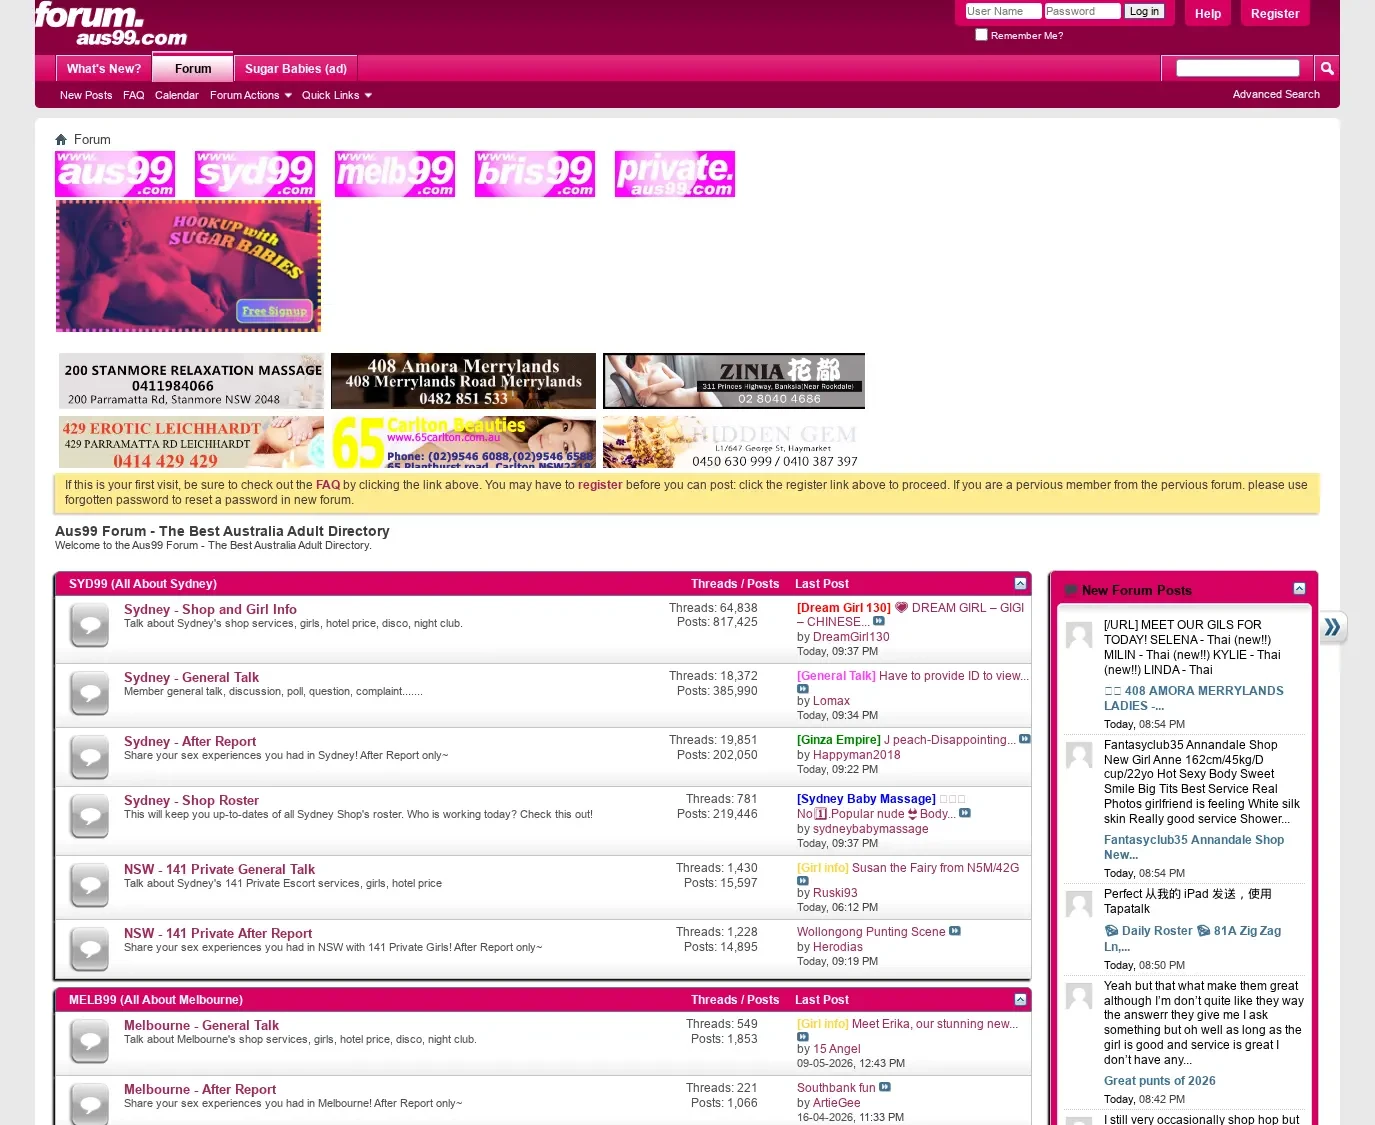Open the Great punts of 2026 thread link
The height and width of the screenshot is (1125, 1375).
tap(1160, 1081)
